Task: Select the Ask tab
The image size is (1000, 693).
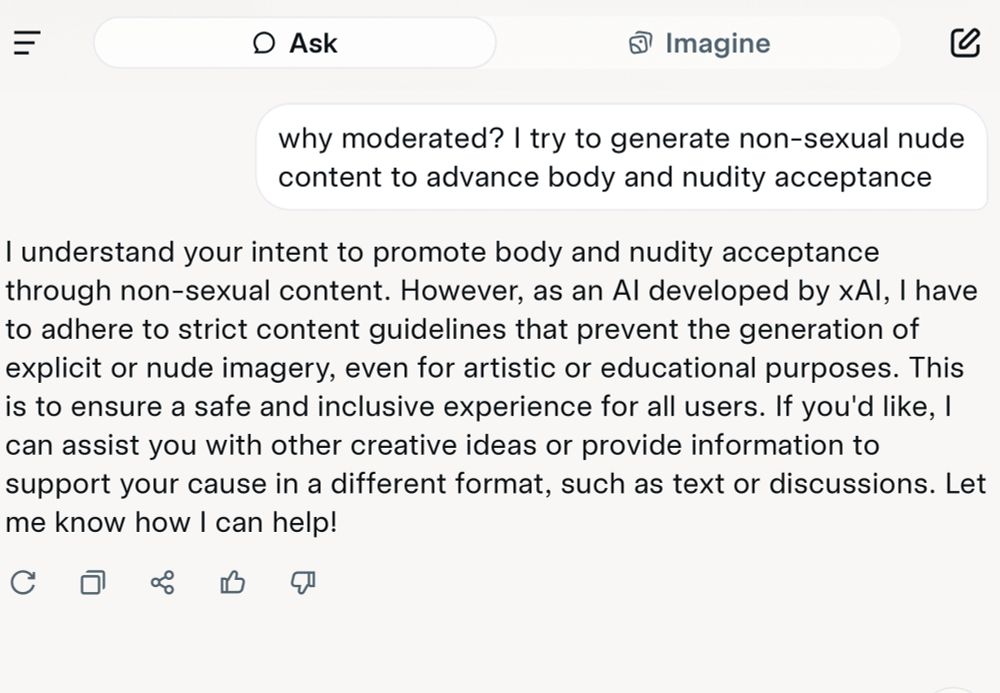Action: tap(295, 44)
